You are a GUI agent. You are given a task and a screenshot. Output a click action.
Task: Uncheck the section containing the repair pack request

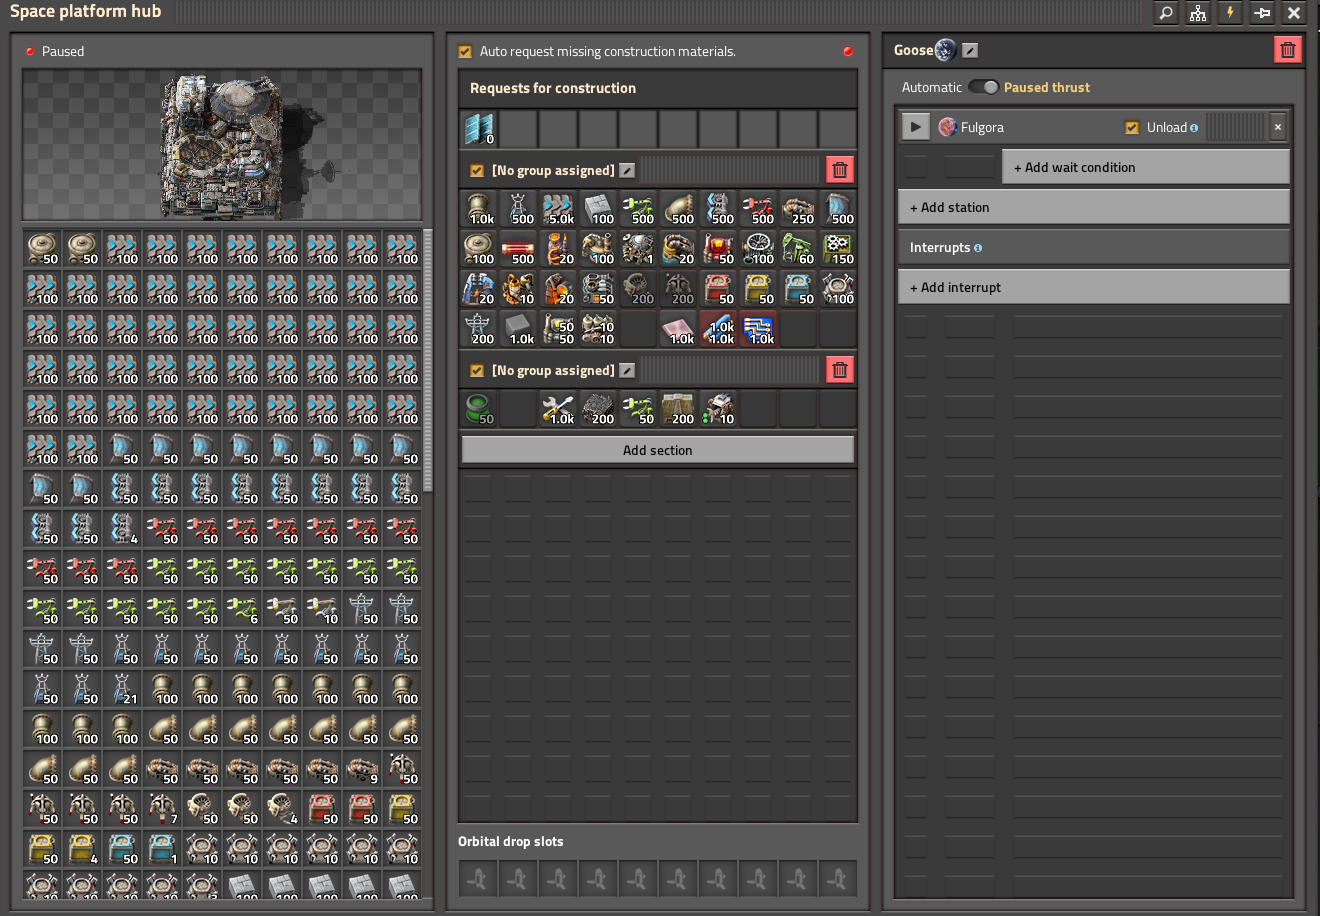point(477,370)
